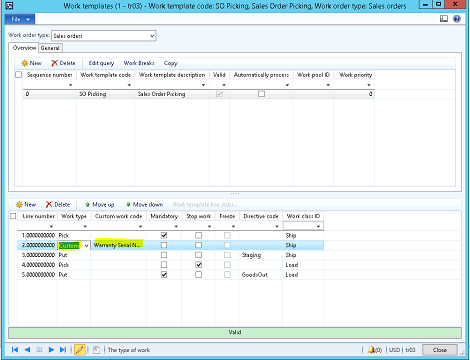Viewport: 470px width, 360px height.
Task: Click the Warranty Serial custom work code field
Action: [x=118, y=245]
